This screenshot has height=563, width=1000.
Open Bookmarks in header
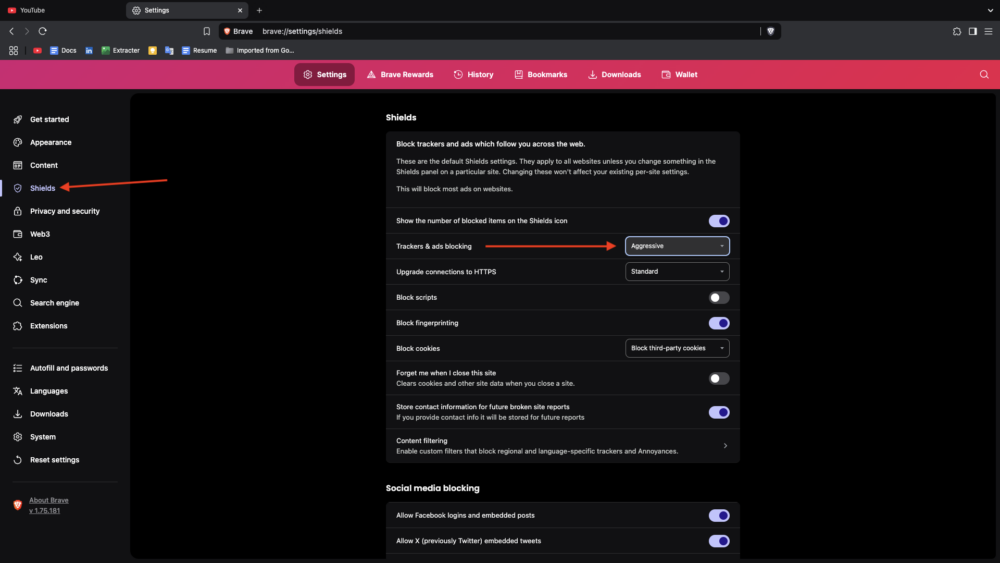(541, 75)
